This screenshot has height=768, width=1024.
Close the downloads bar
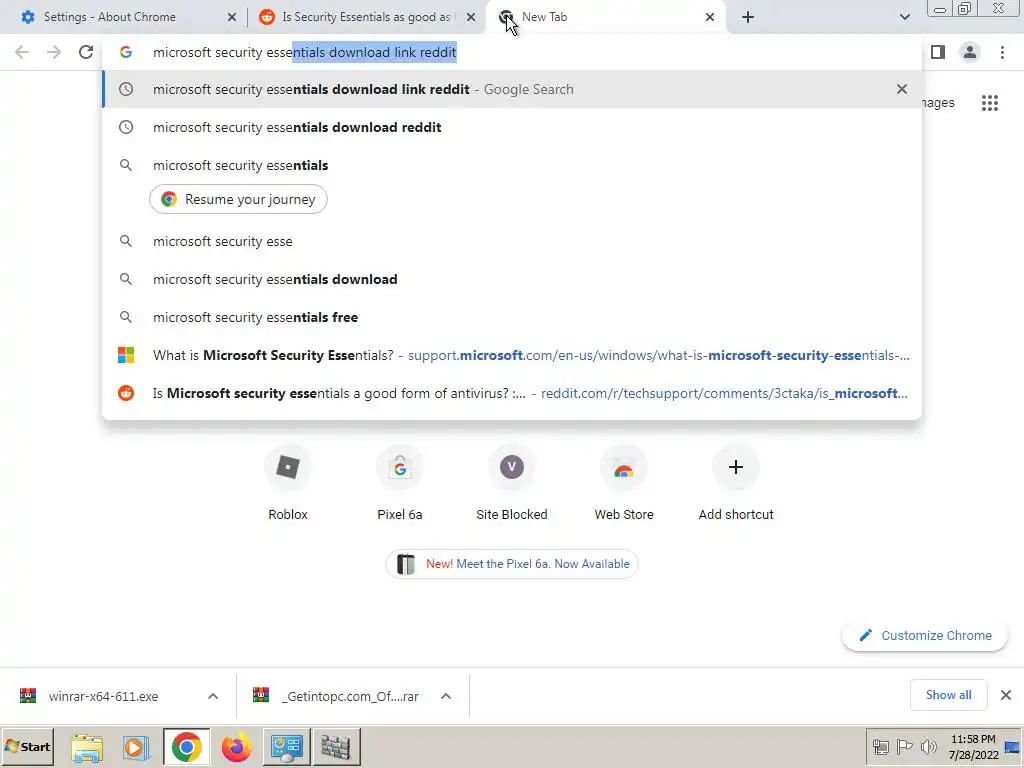coord(1006,695)
